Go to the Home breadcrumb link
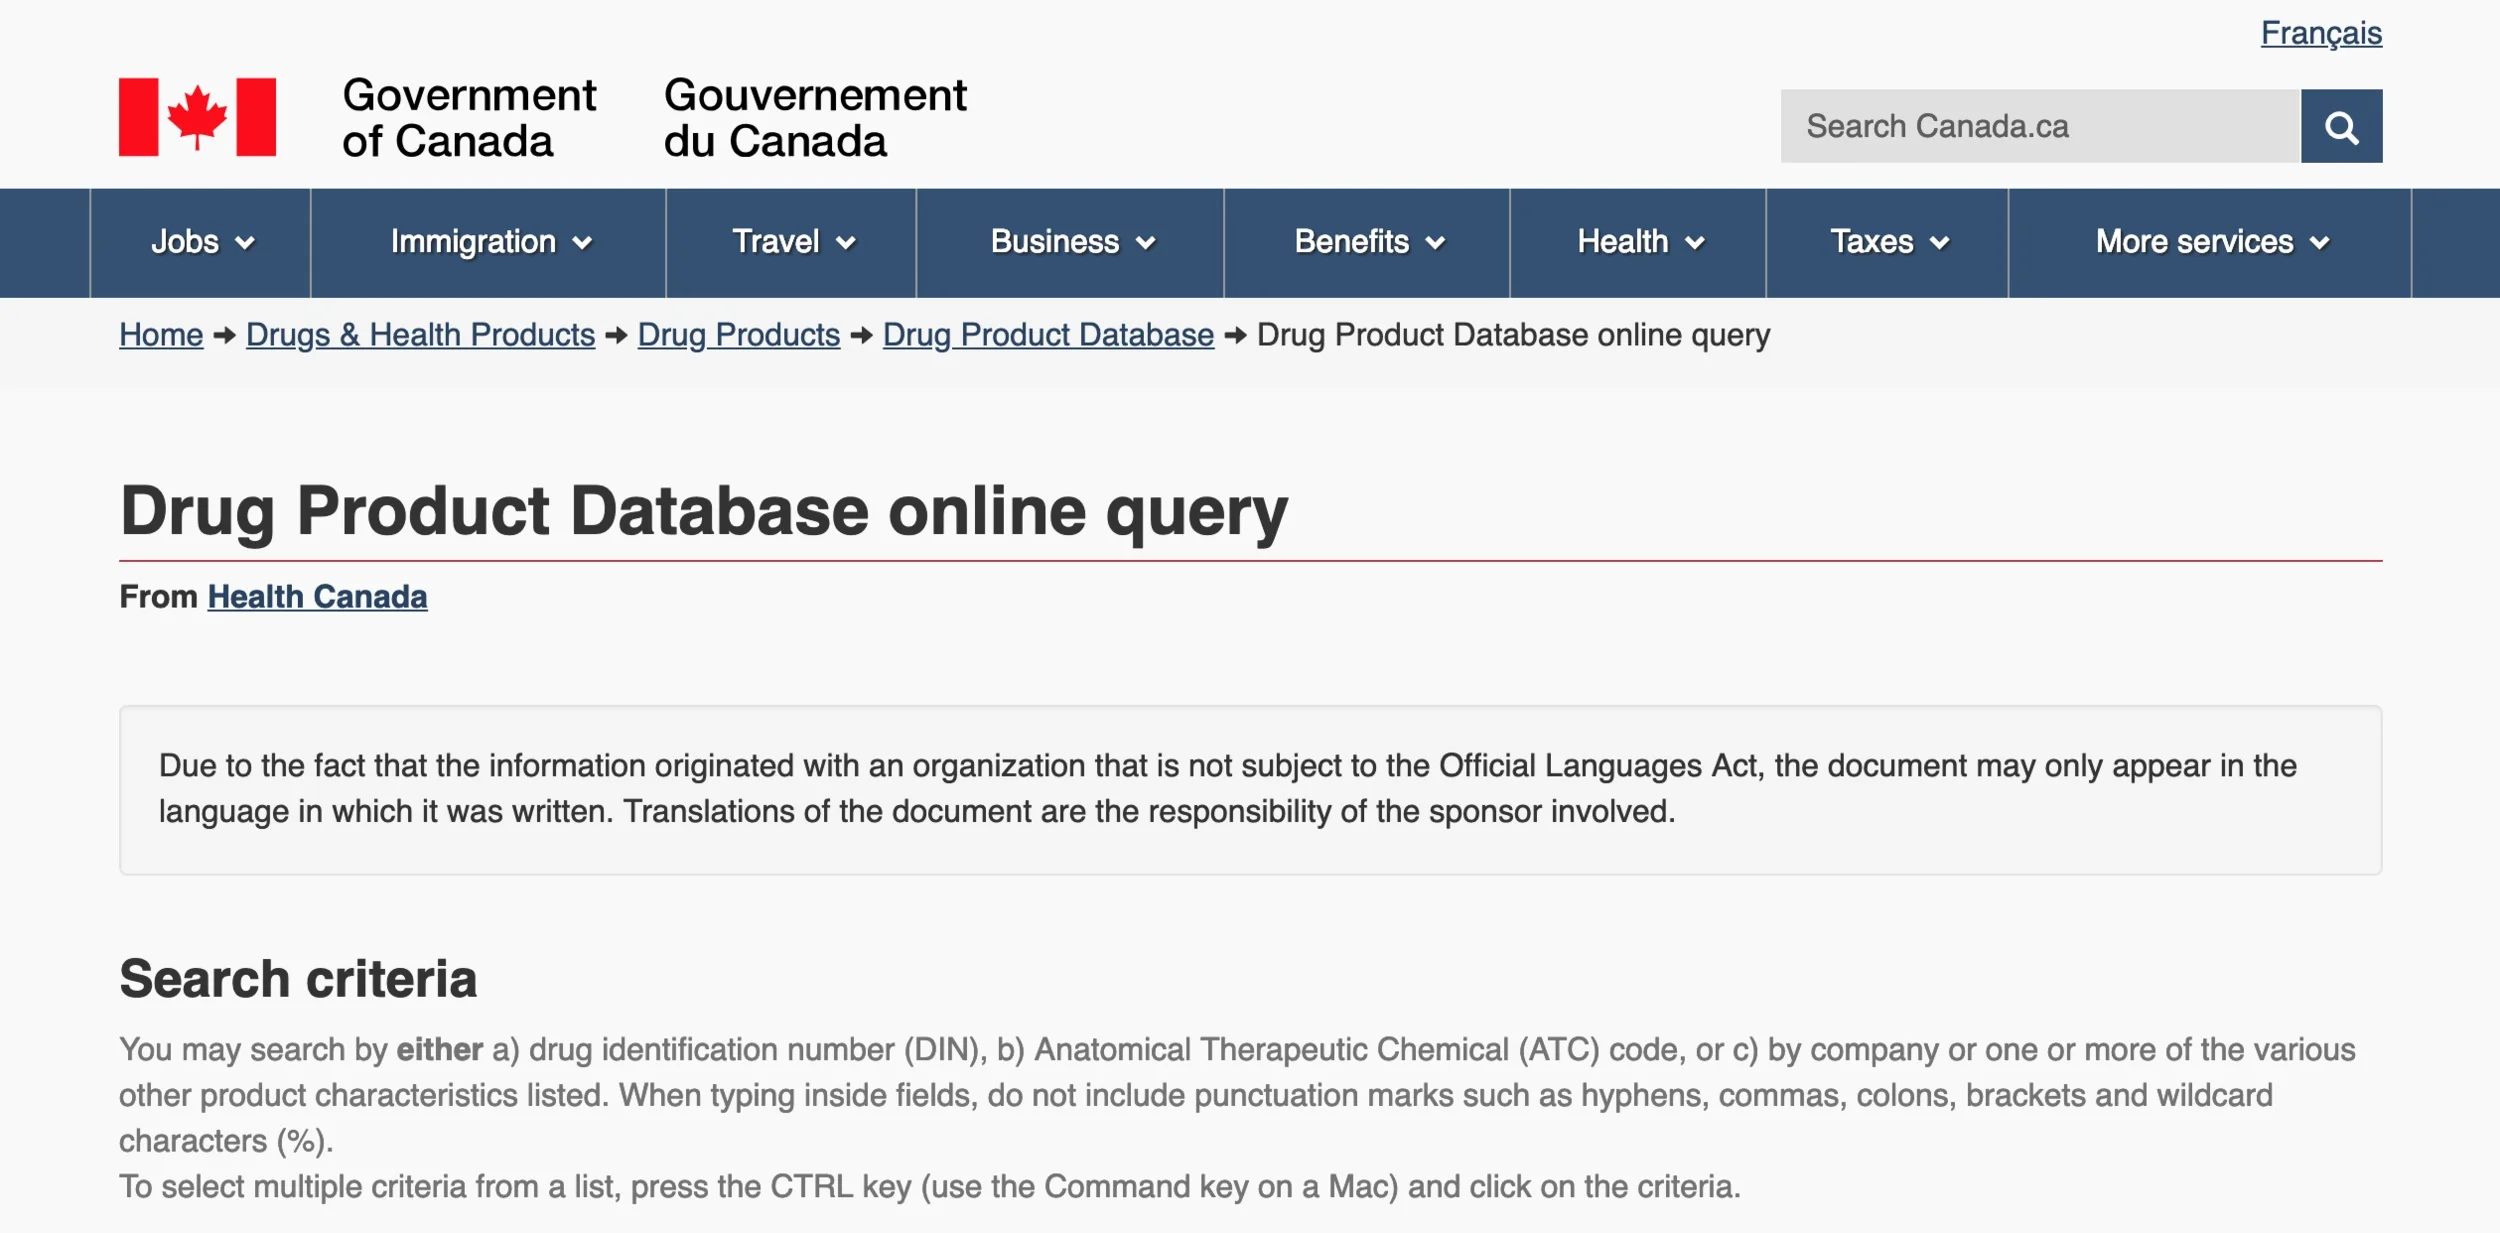The height and width of the screenshot is (1233, 2500). (161, 335)
